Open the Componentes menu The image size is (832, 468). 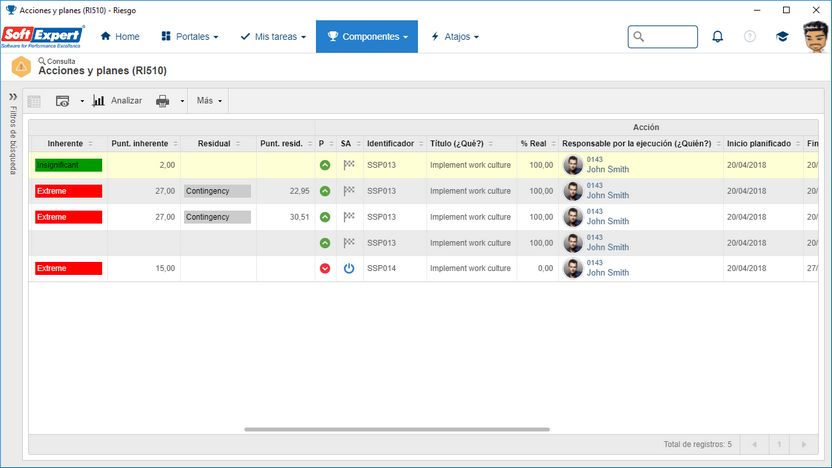[367, 37]
